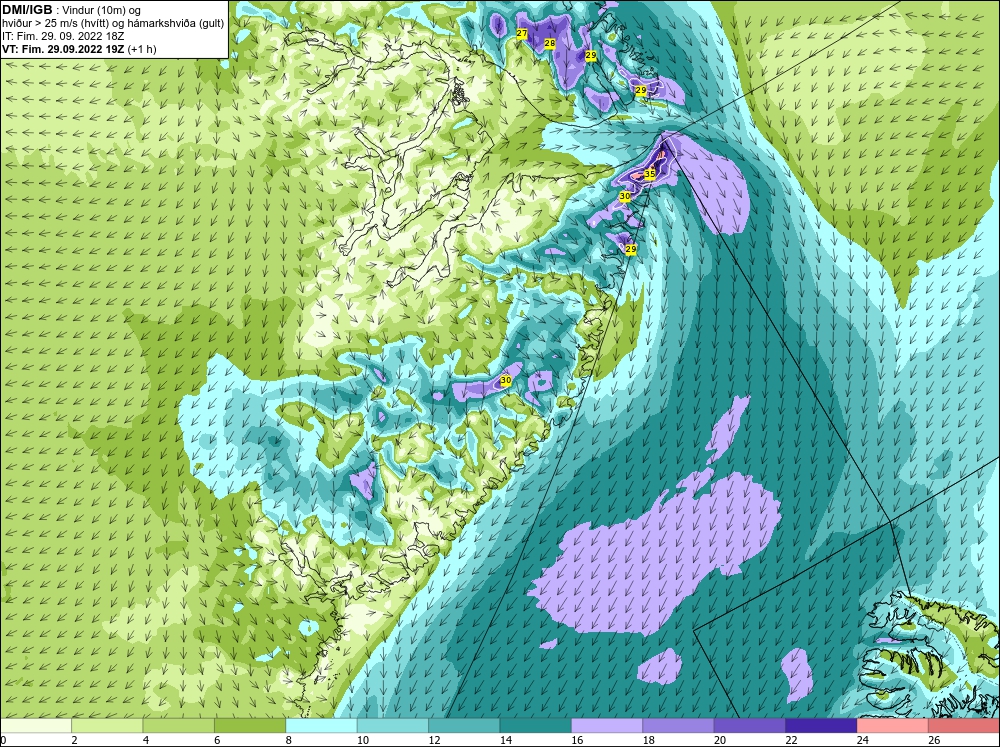Screen dimensions: 1000x747
Task: Click the legend scale value 4
Action: click(x=146, y=740)
